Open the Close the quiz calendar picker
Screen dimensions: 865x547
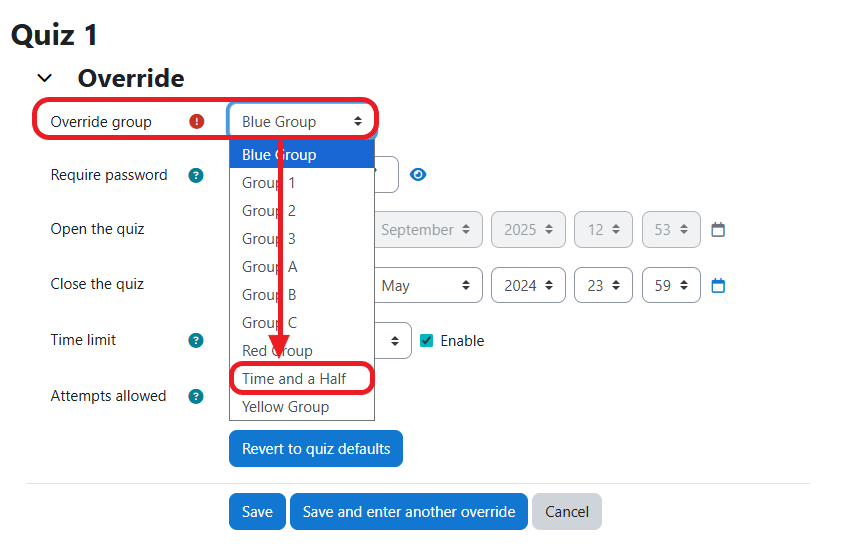tap(718, 286)
